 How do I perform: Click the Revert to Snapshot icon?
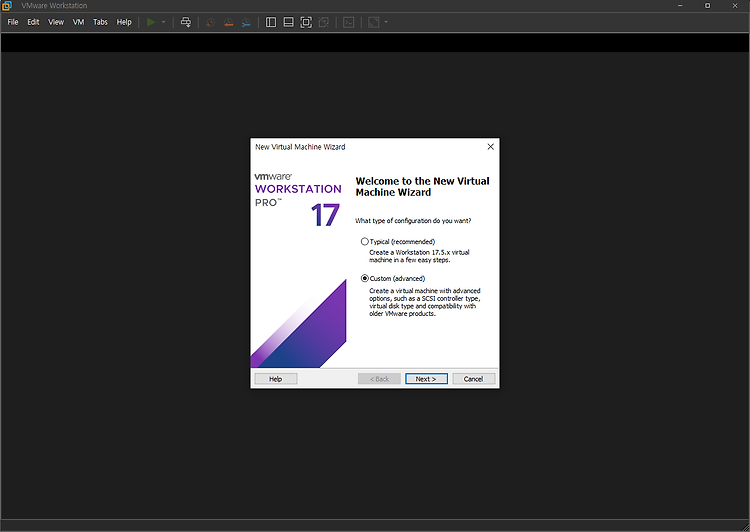point(228,22)
